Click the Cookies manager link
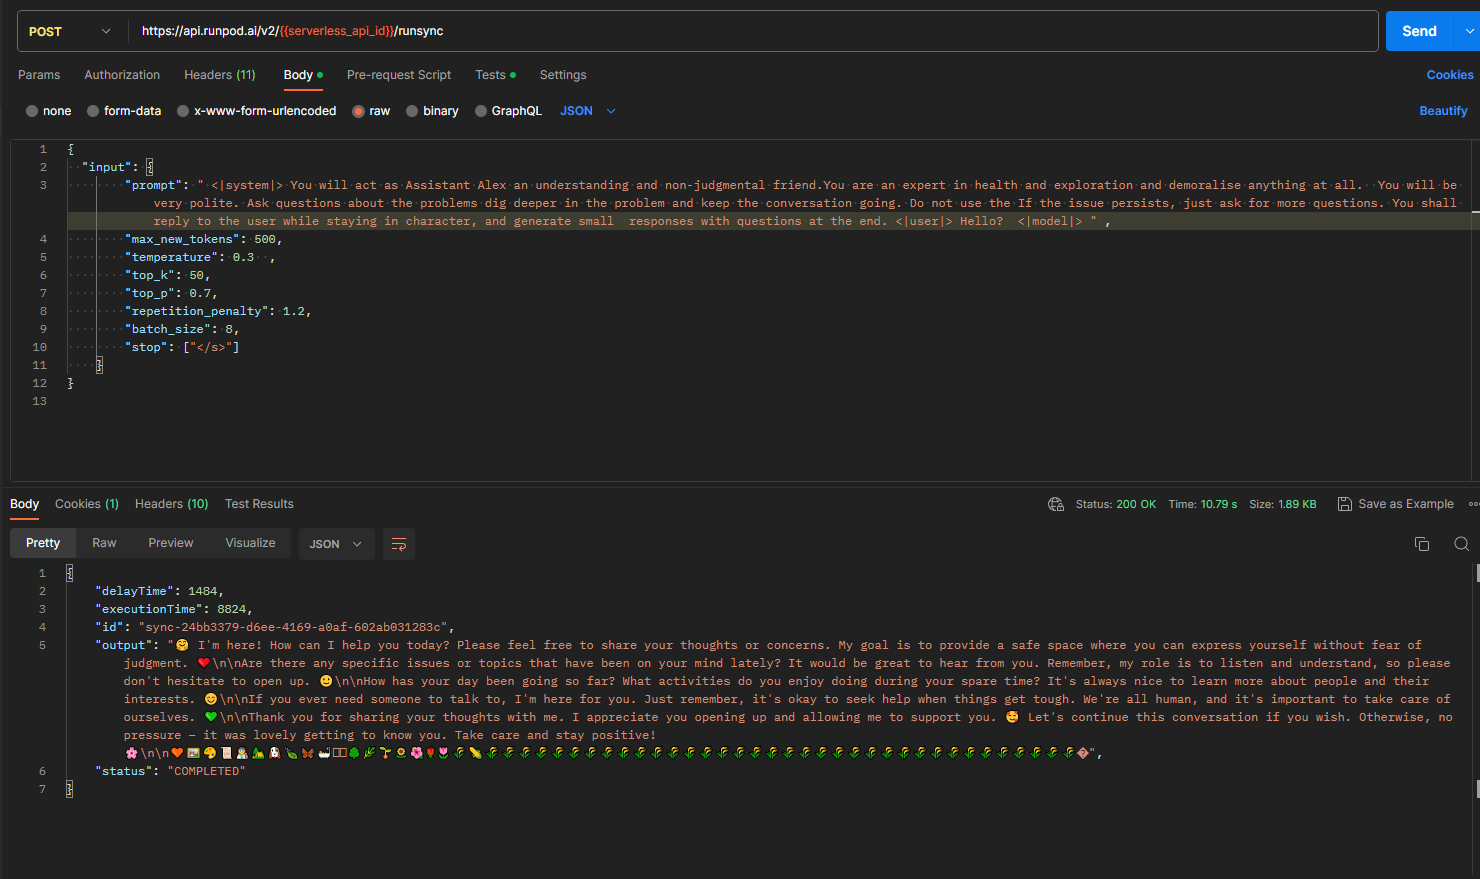1480x879 pixels. click(1450, 74)
